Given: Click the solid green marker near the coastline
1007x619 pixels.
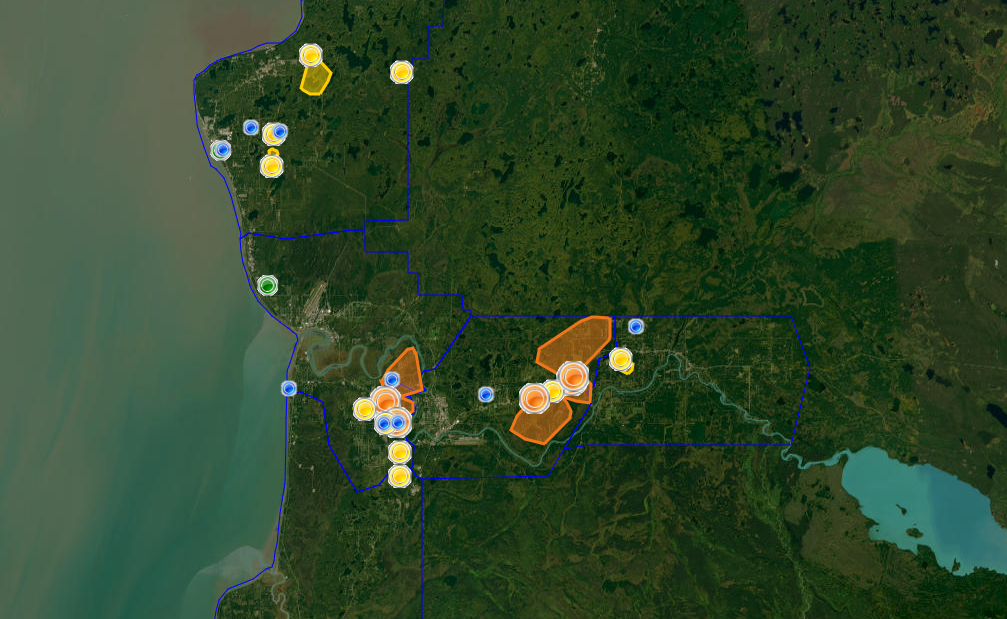Looking at the screenshot, I should tap(267, 285).
